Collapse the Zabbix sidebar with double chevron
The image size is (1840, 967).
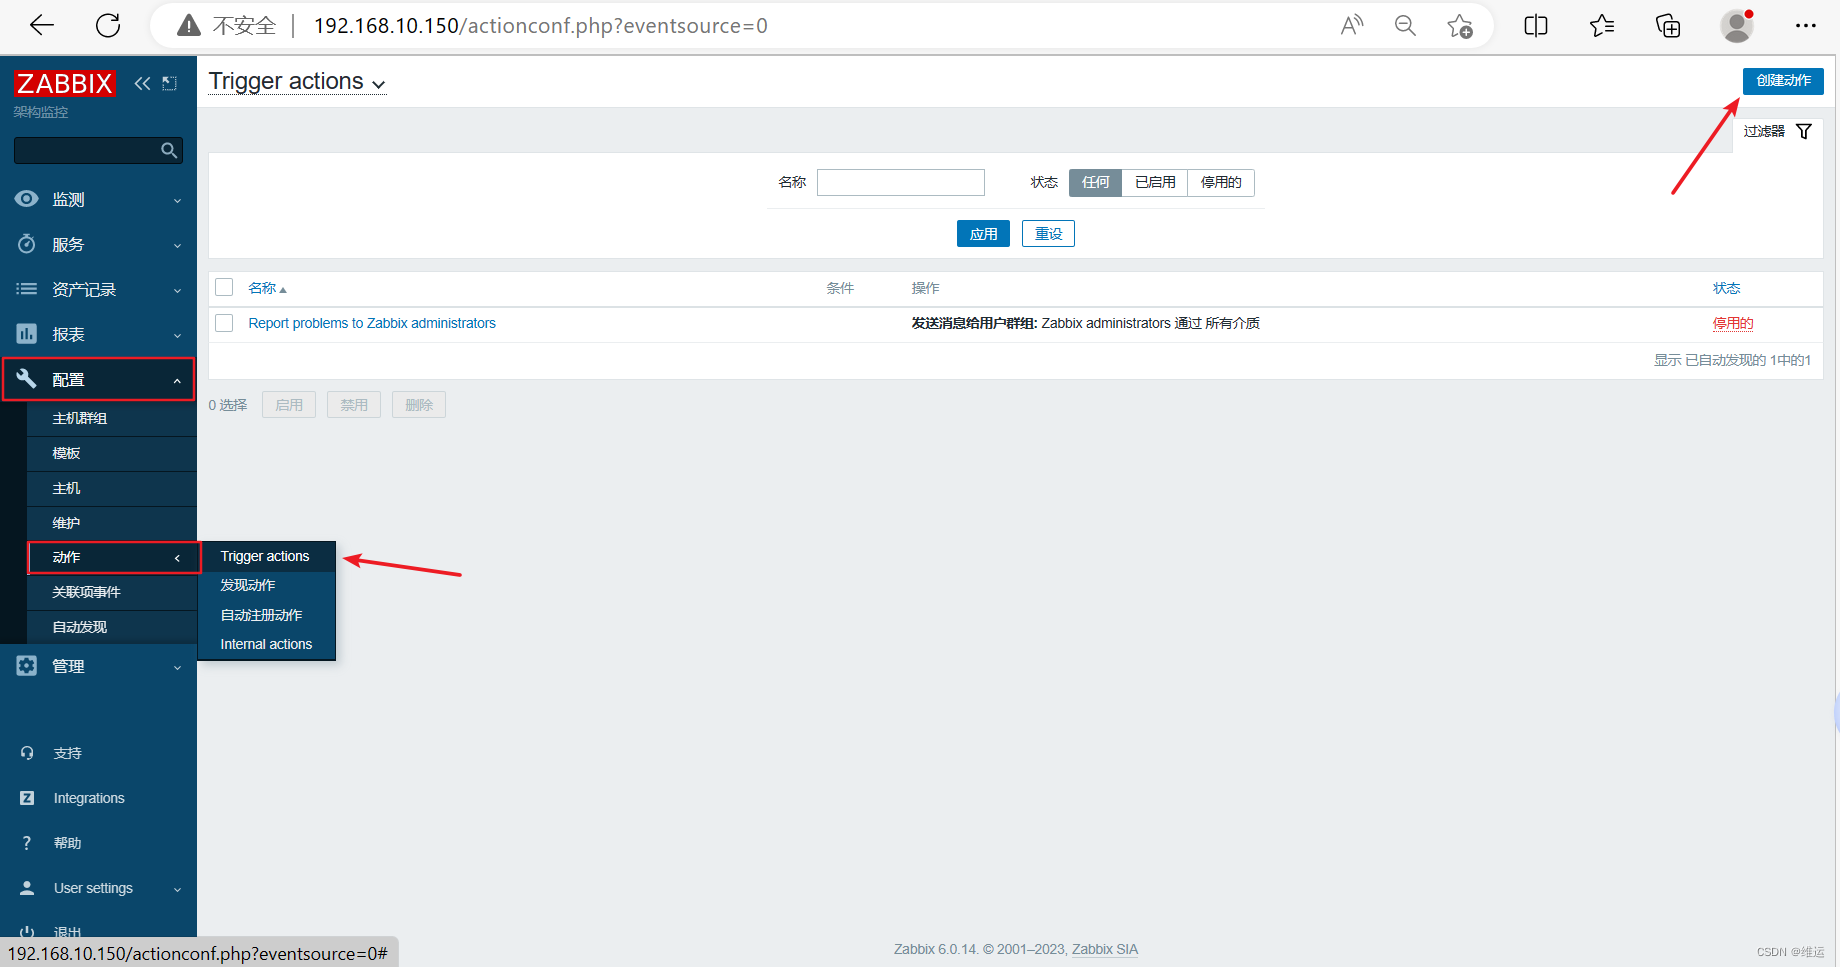pyautogui.click(x=142, y=83)
